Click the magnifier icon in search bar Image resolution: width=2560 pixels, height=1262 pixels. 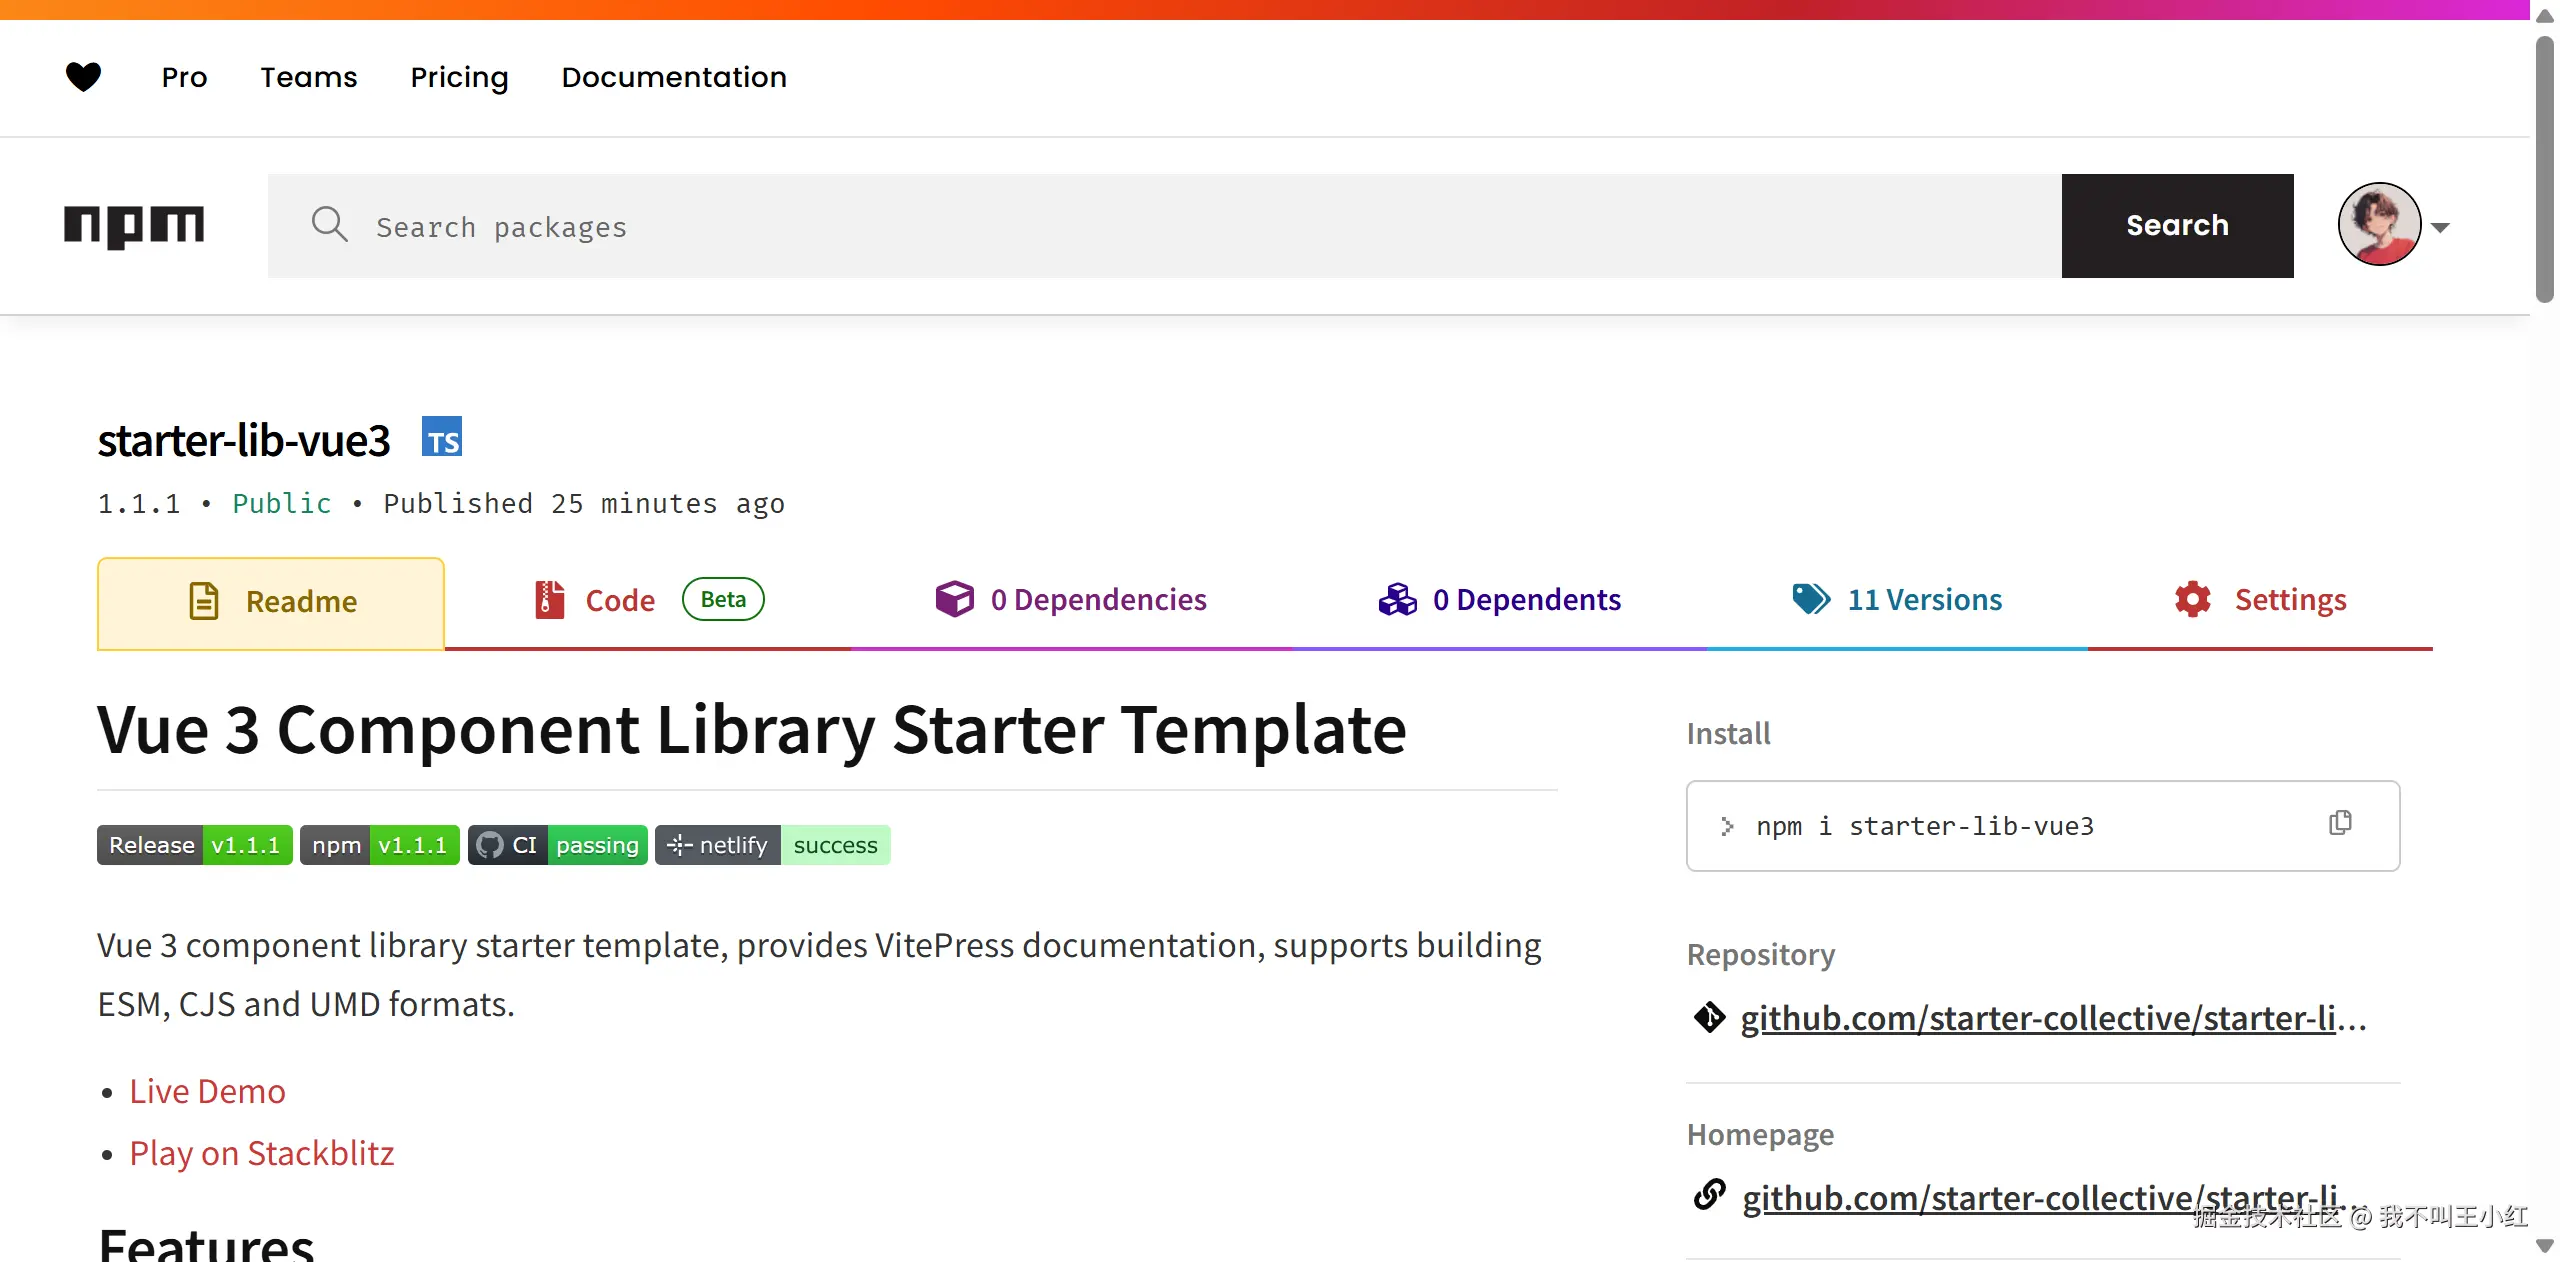329,225
